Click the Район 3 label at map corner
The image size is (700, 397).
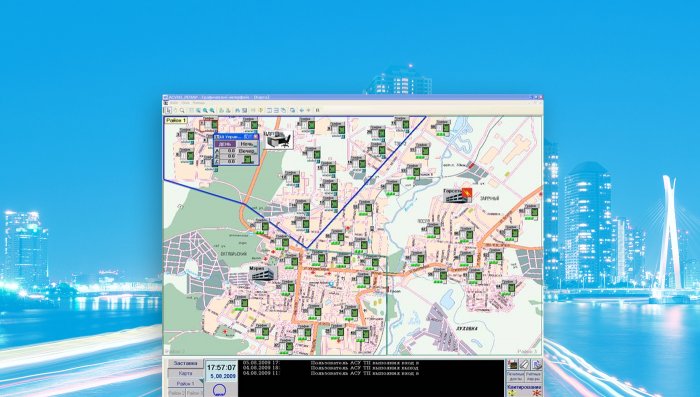528,351
